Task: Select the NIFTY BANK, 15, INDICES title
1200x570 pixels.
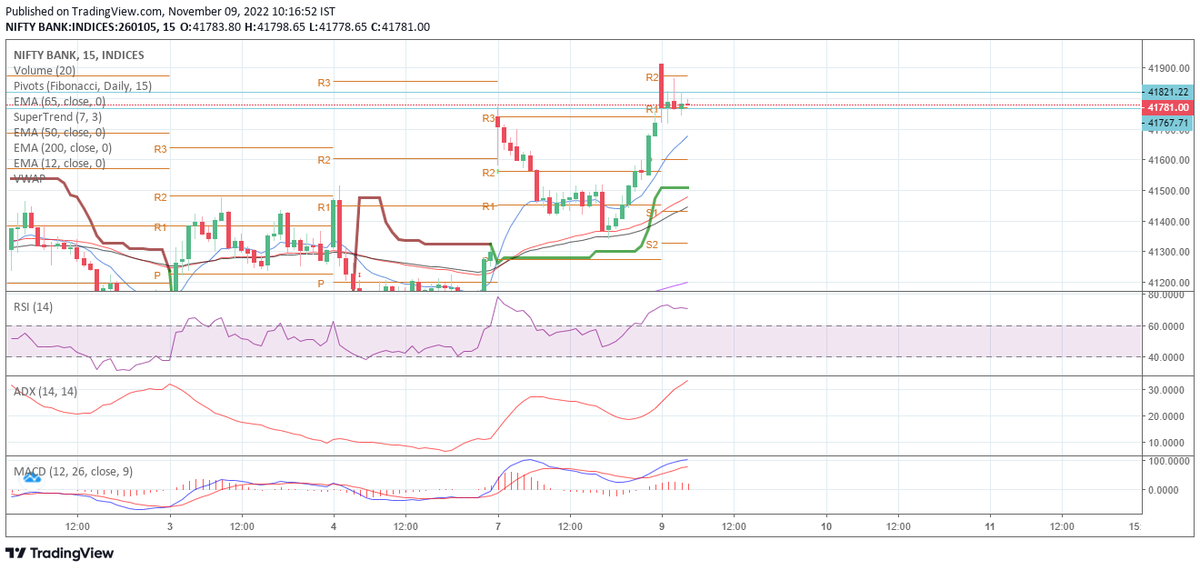Action: (x=78, y=55)
